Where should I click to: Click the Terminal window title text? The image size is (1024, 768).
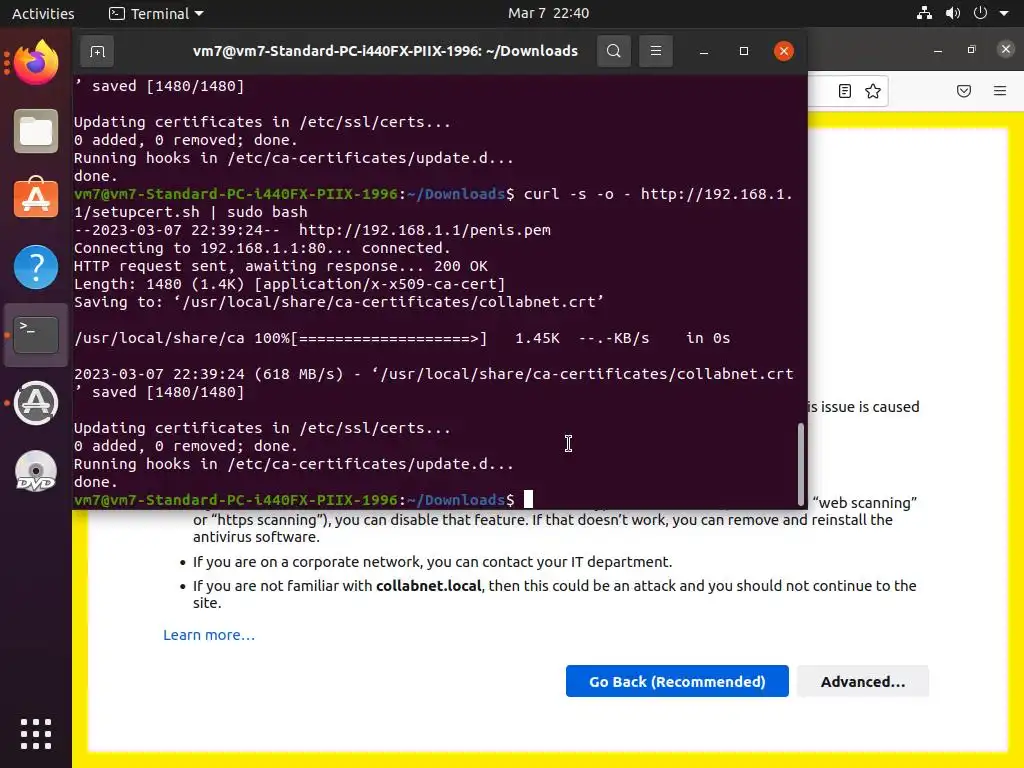coord(385,51)
